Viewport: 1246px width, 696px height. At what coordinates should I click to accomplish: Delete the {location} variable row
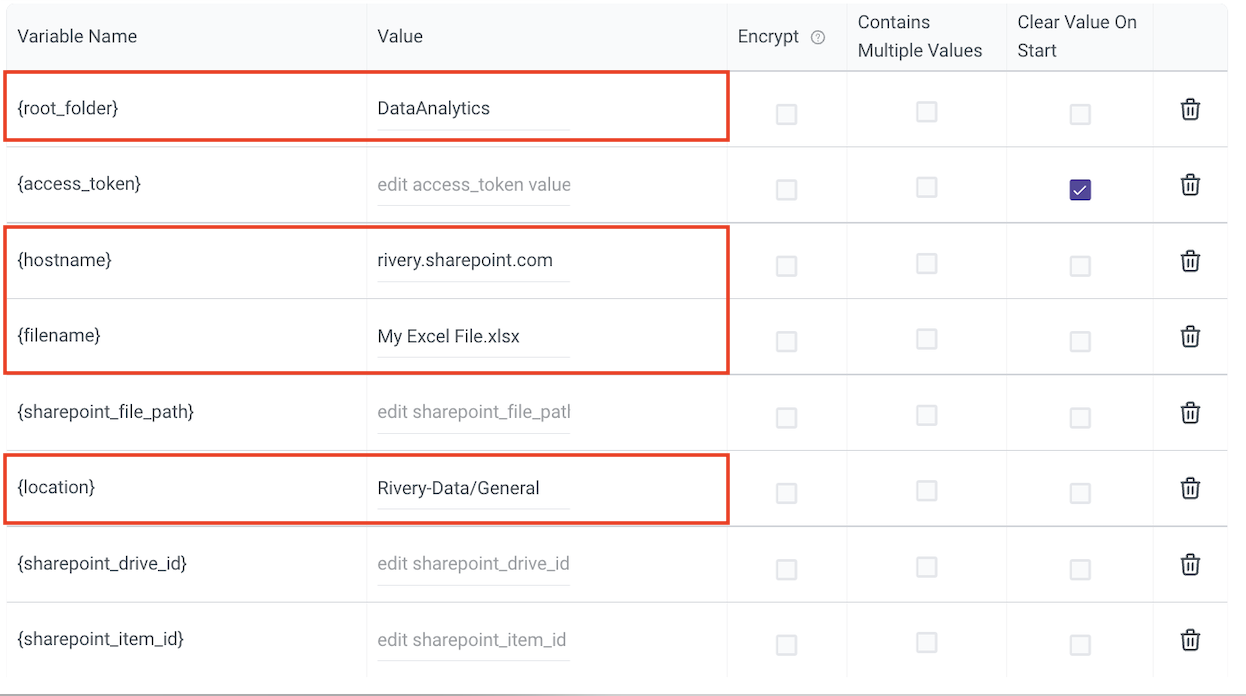1190,488
